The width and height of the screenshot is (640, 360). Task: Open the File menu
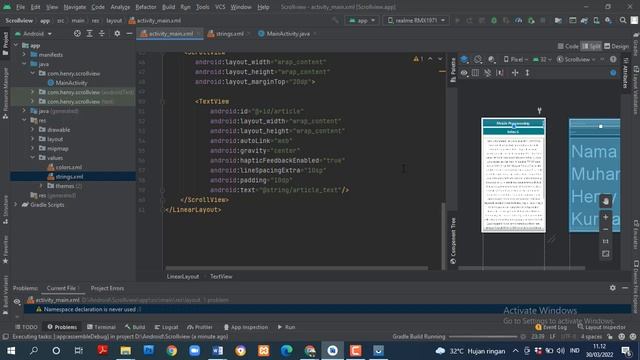click(x=20, y=7)
